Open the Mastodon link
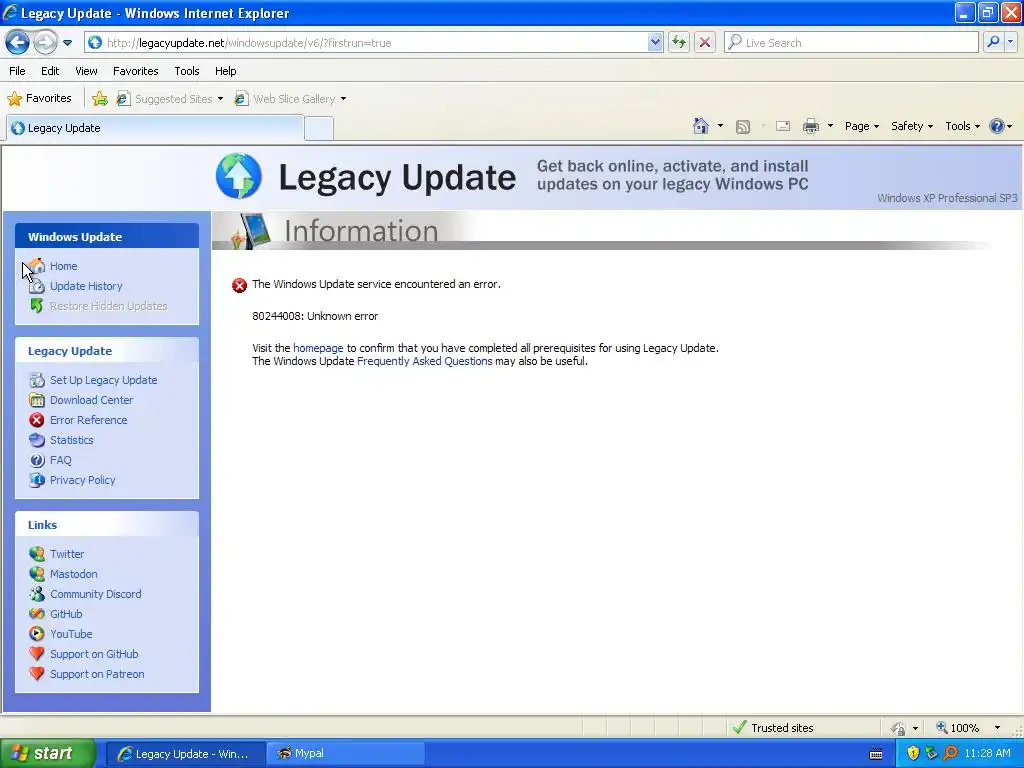Screen dimensions: 1024x768 (74, 574)
